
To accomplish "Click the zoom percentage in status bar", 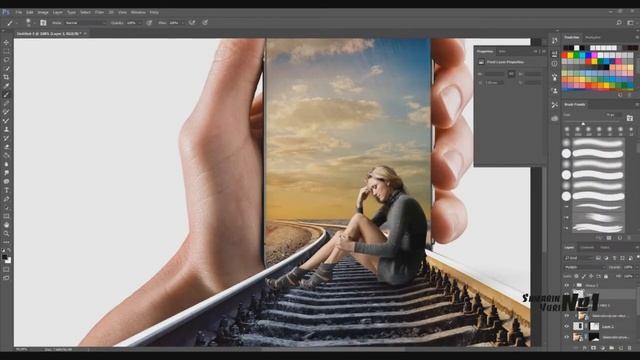I will (21, 349).
